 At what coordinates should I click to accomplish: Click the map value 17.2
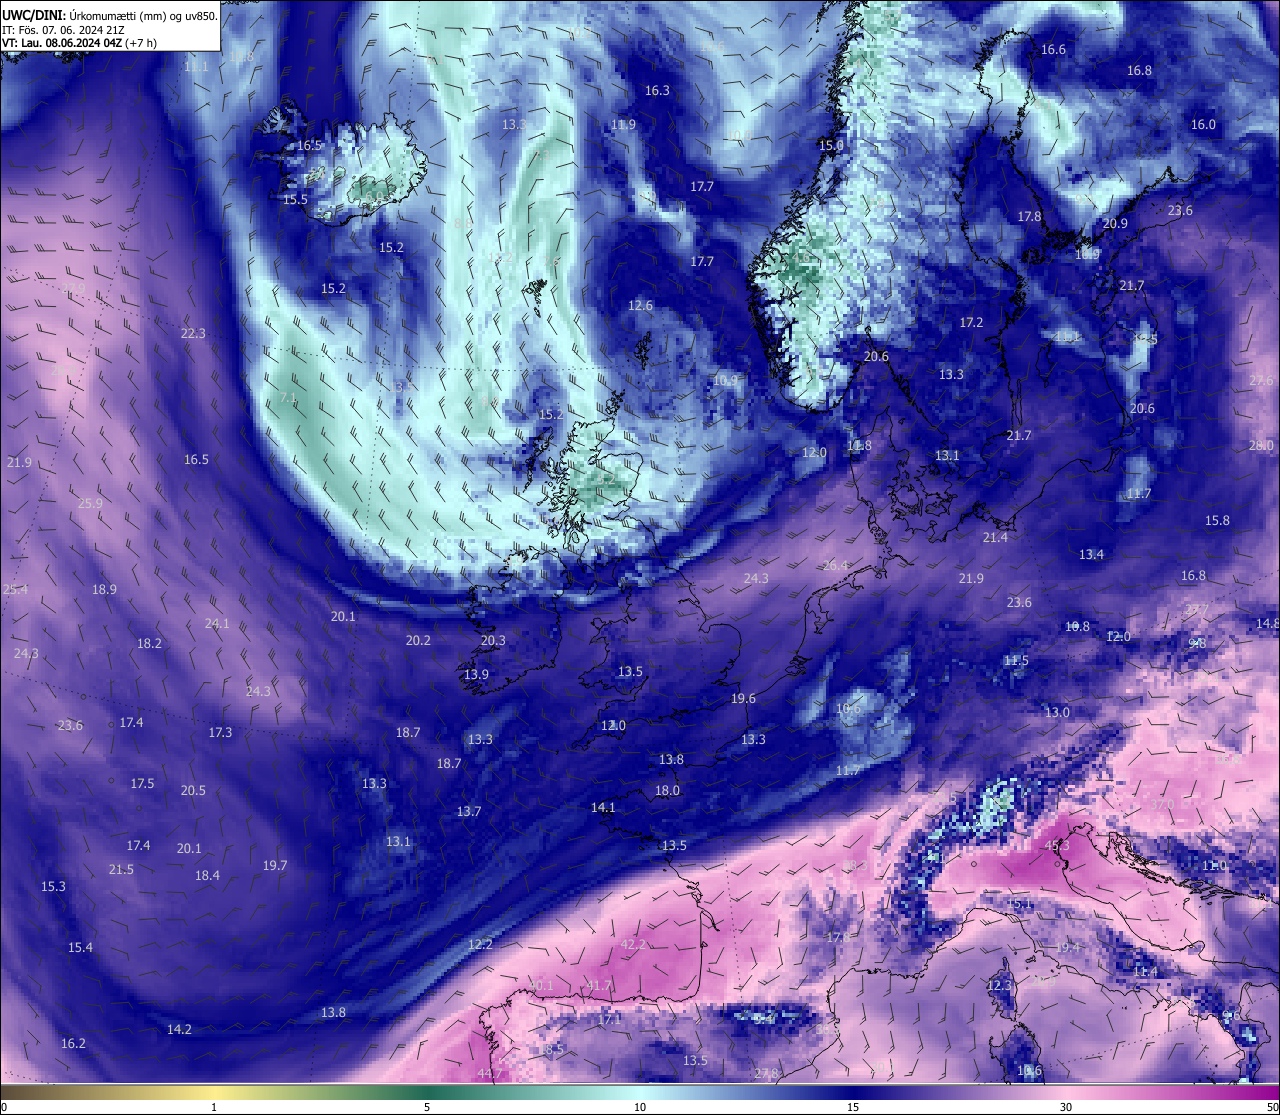point(971,323)
